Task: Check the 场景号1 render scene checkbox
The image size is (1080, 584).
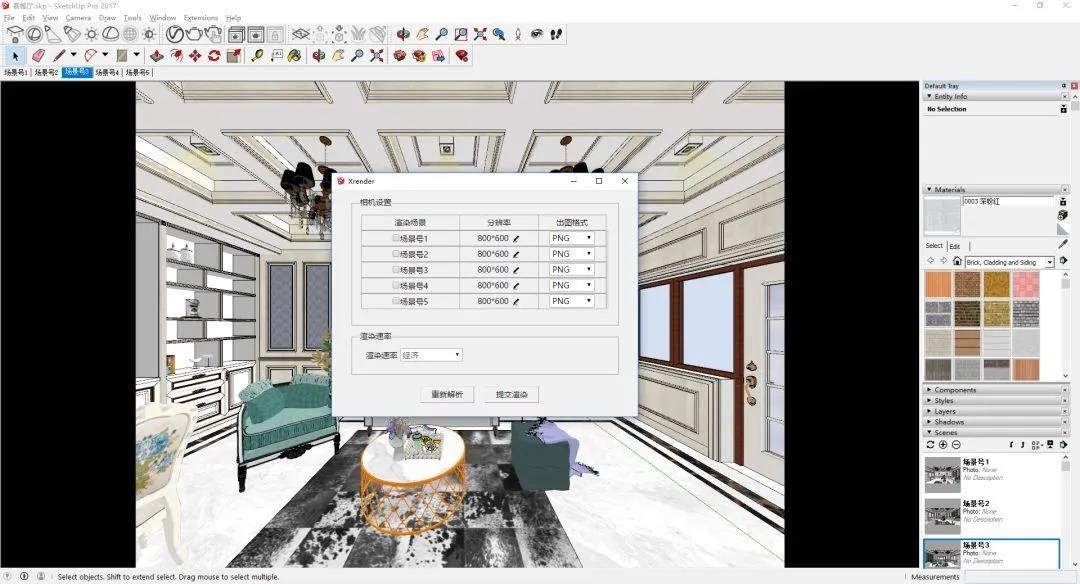Action: [396, 239]
